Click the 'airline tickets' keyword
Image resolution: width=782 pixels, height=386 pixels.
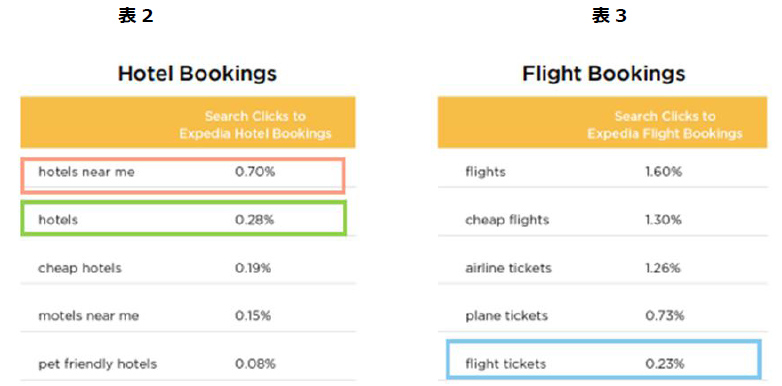(508, 268)
